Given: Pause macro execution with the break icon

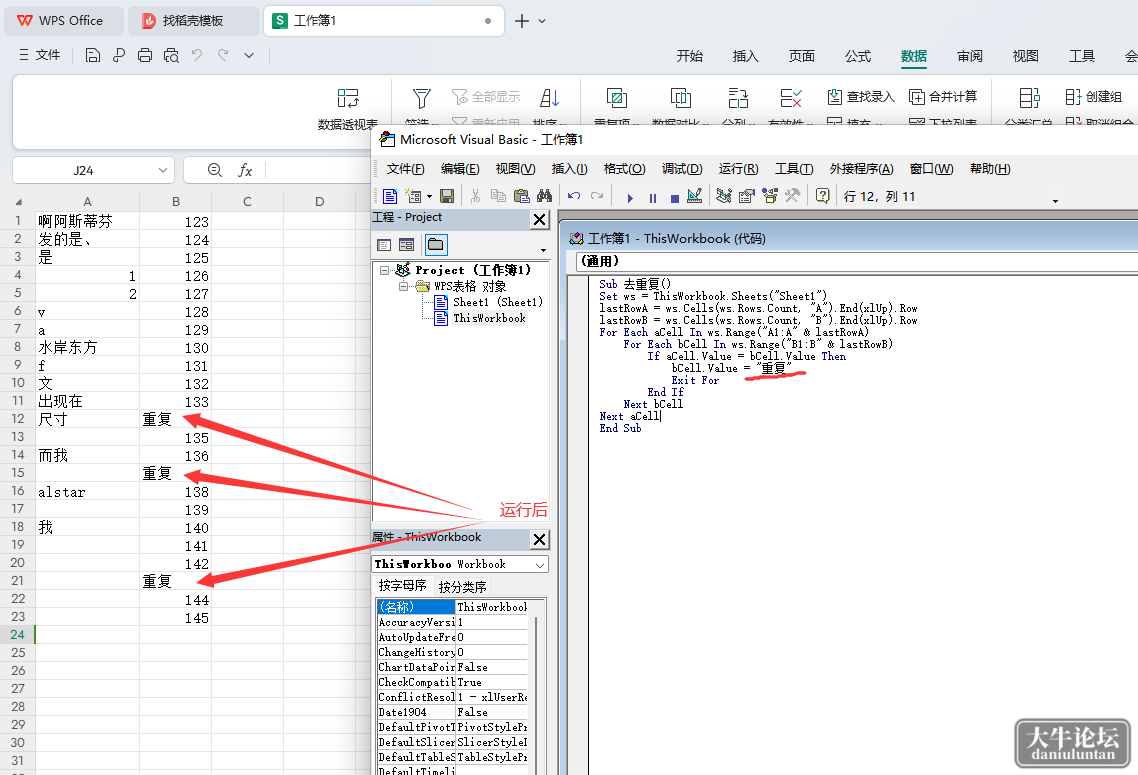Looking at the screenshot, I should point(652,197).
